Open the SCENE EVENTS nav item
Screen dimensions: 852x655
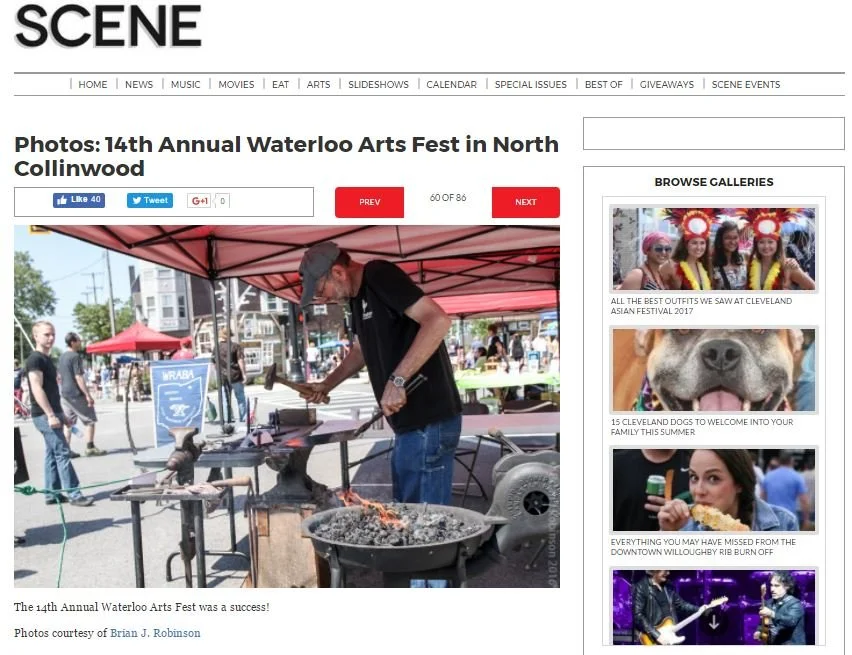(x=746, y=84)
